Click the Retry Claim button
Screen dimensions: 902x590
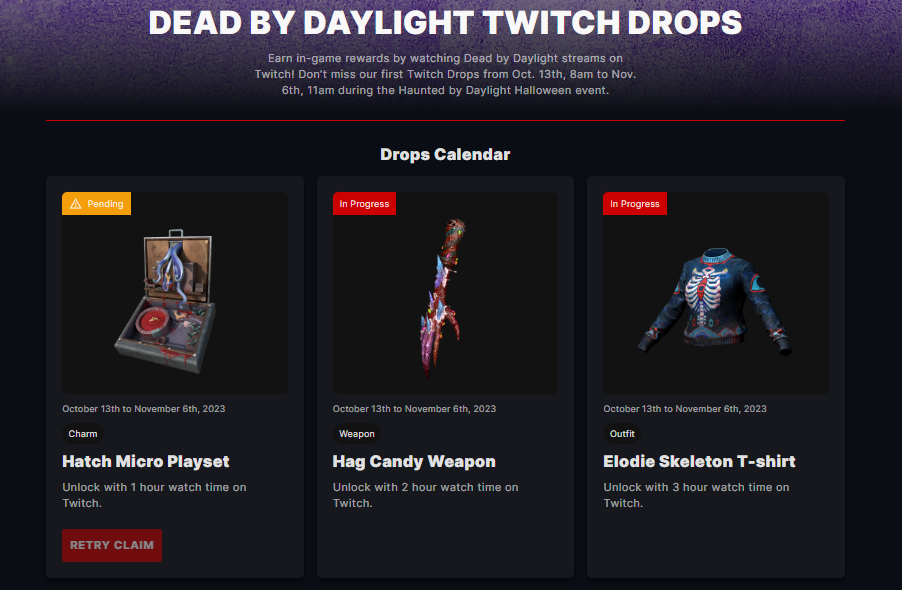coord(112,545)
